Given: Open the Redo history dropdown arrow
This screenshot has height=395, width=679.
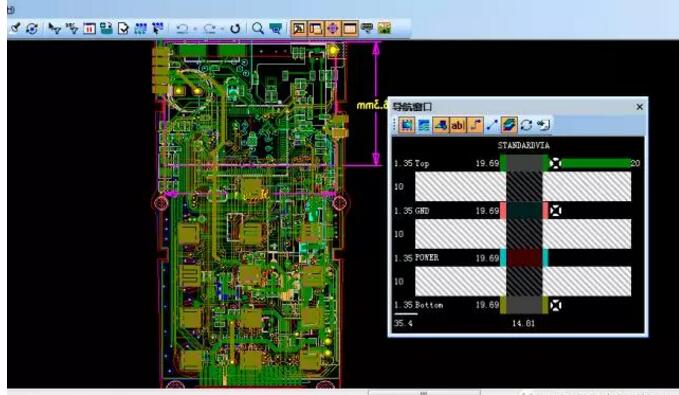Looking at the screenshot, I should pos(222,29).
